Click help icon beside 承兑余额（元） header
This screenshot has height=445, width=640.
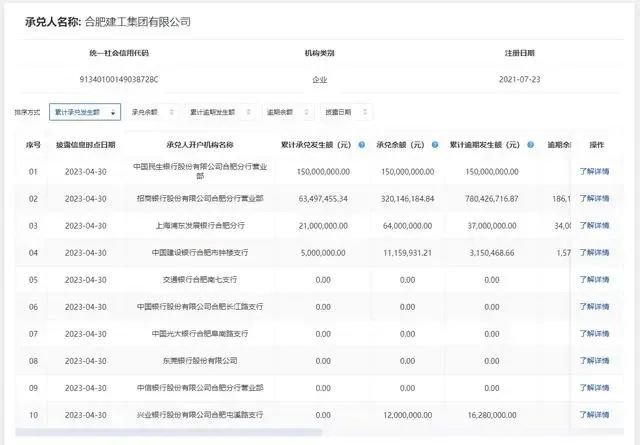[435, 145]
